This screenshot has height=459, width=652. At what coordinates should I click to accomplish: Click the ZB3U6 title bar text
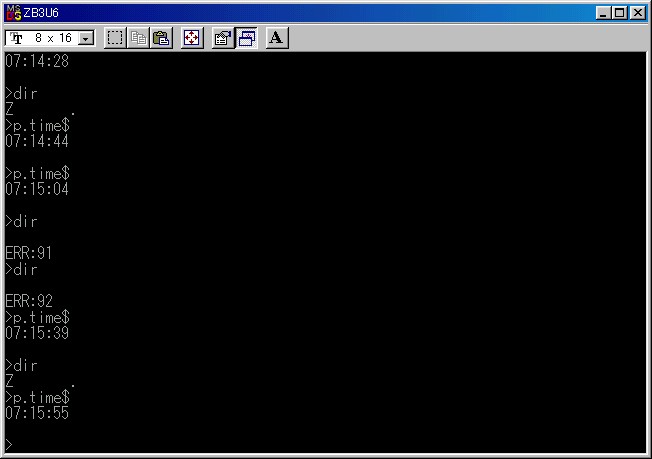[x=41, y=13]
